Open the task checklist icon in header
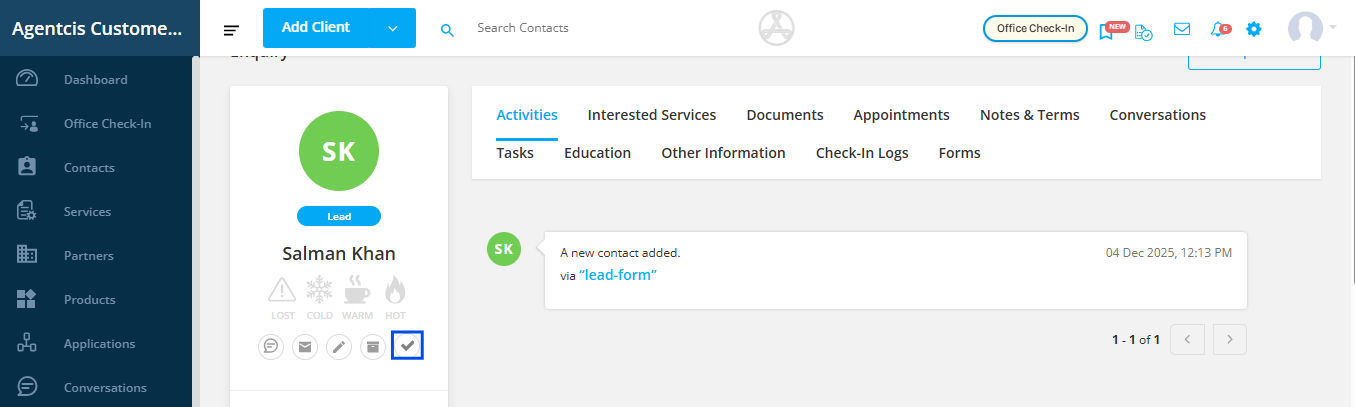 pyautogui.click(x=1143, y=31)
